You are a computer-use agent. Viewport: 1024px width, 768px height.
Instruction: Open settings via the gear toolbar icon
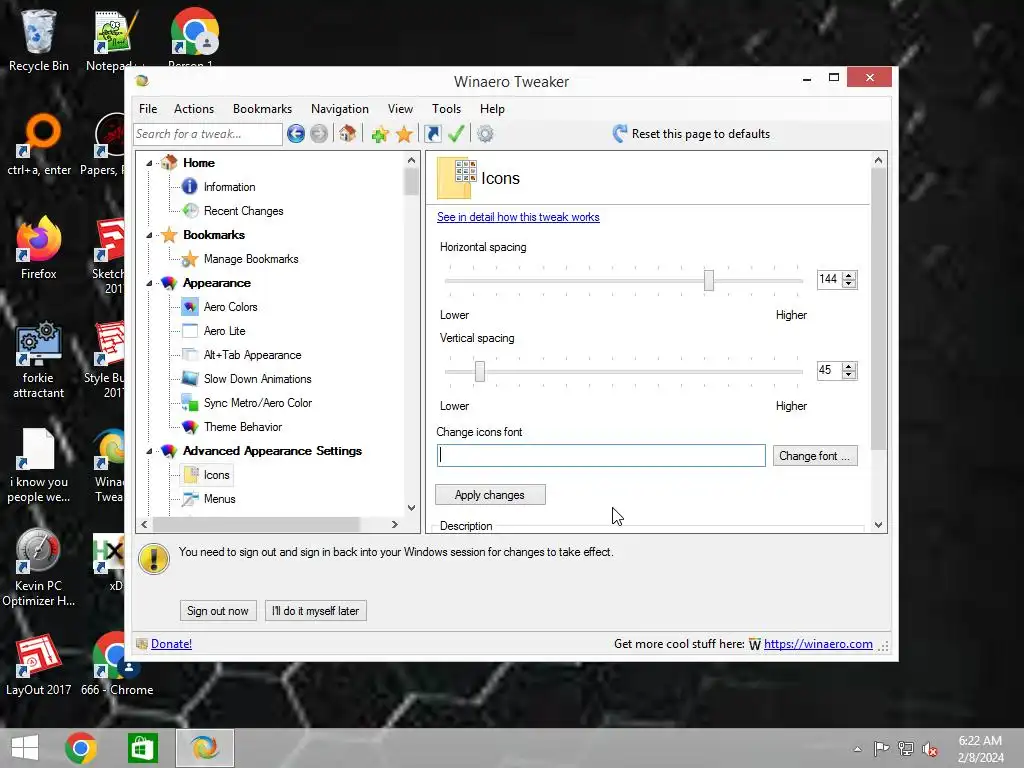pos(485,134)
